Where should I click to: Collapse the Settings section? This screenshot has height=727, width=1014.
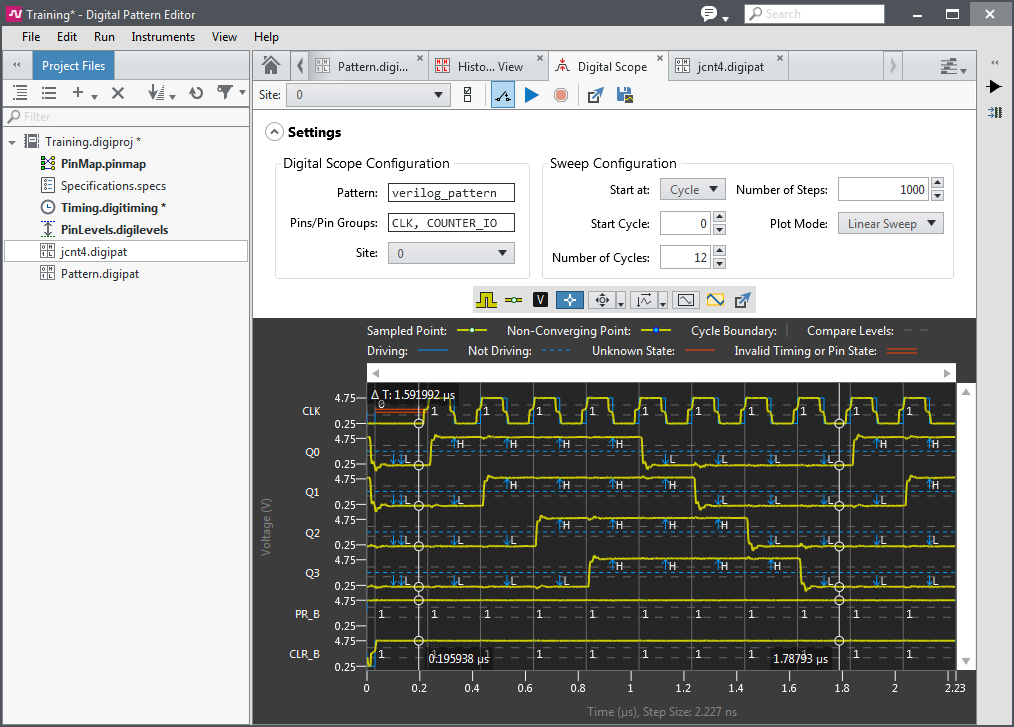point(274,132)
